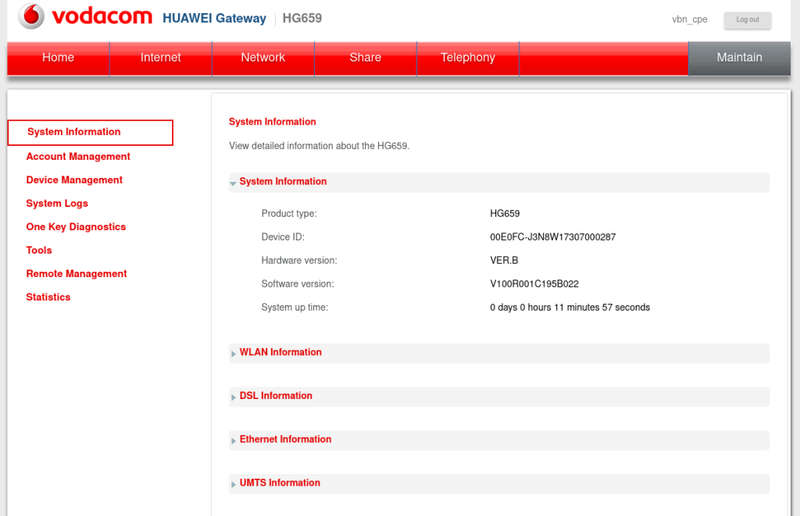Click the Log out button
The height and width of the screenshot is (516, 800).
pos(747,20)
